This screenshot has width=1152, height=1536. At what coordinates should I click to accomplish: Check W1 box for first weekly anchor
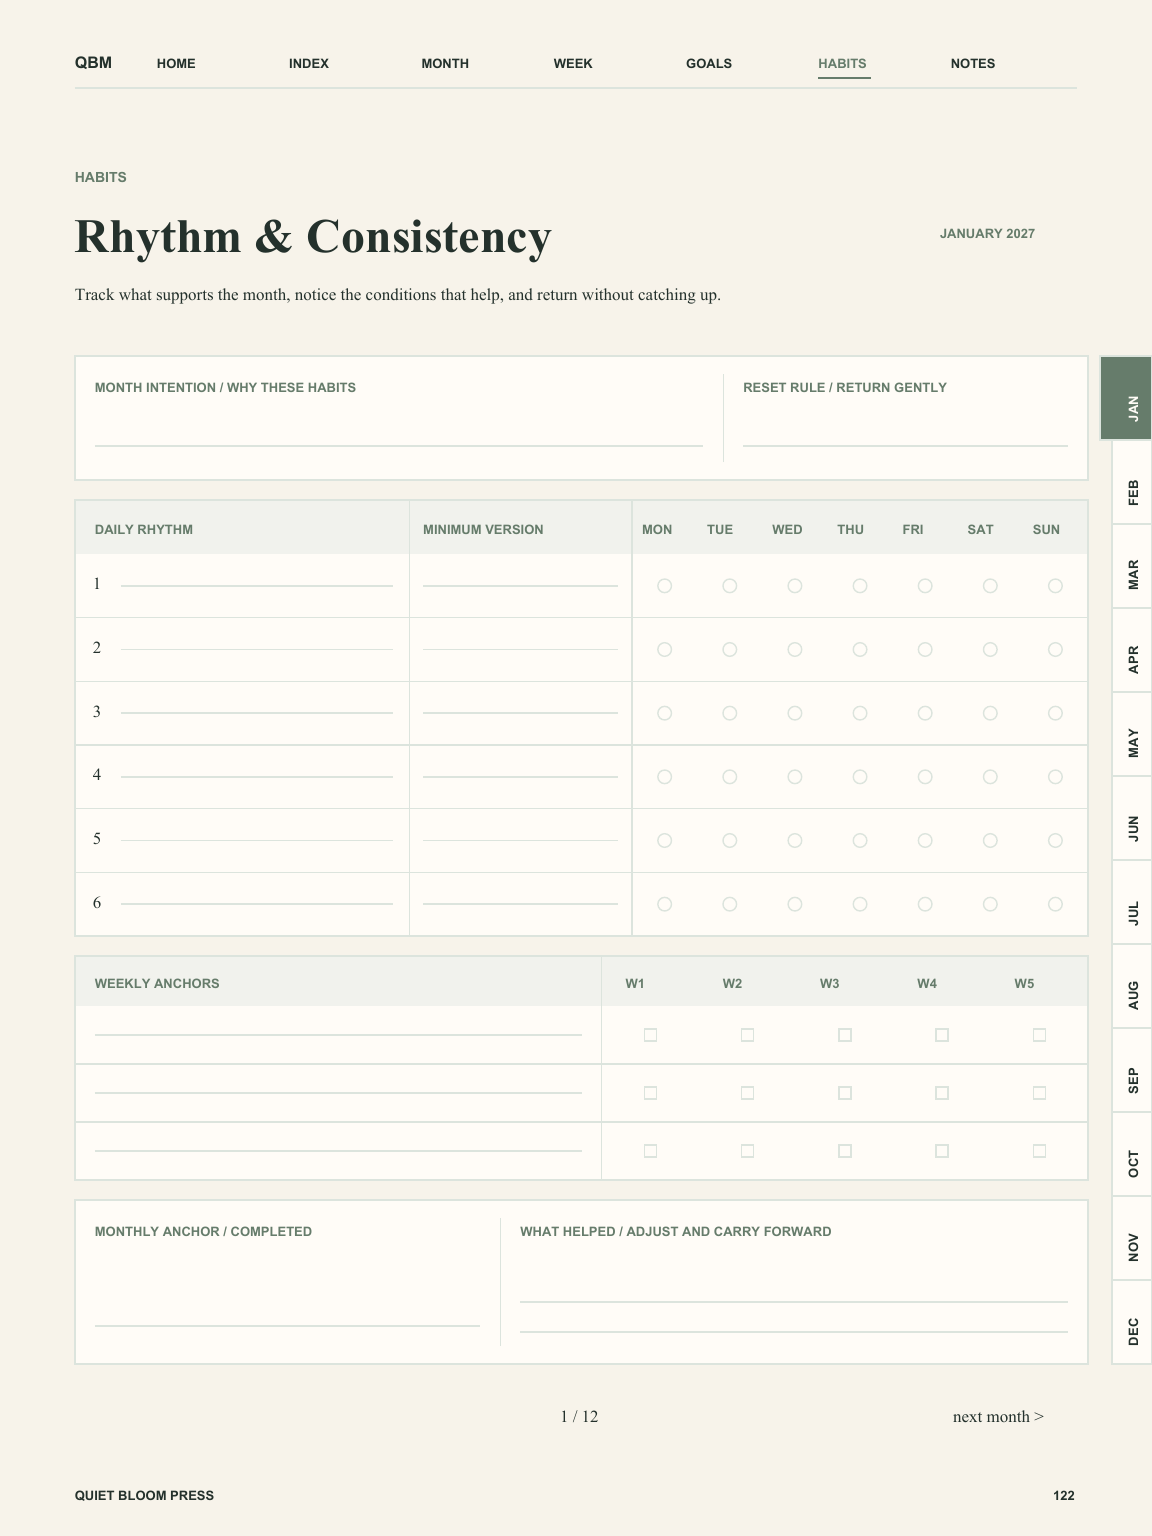coord(650,1035)
